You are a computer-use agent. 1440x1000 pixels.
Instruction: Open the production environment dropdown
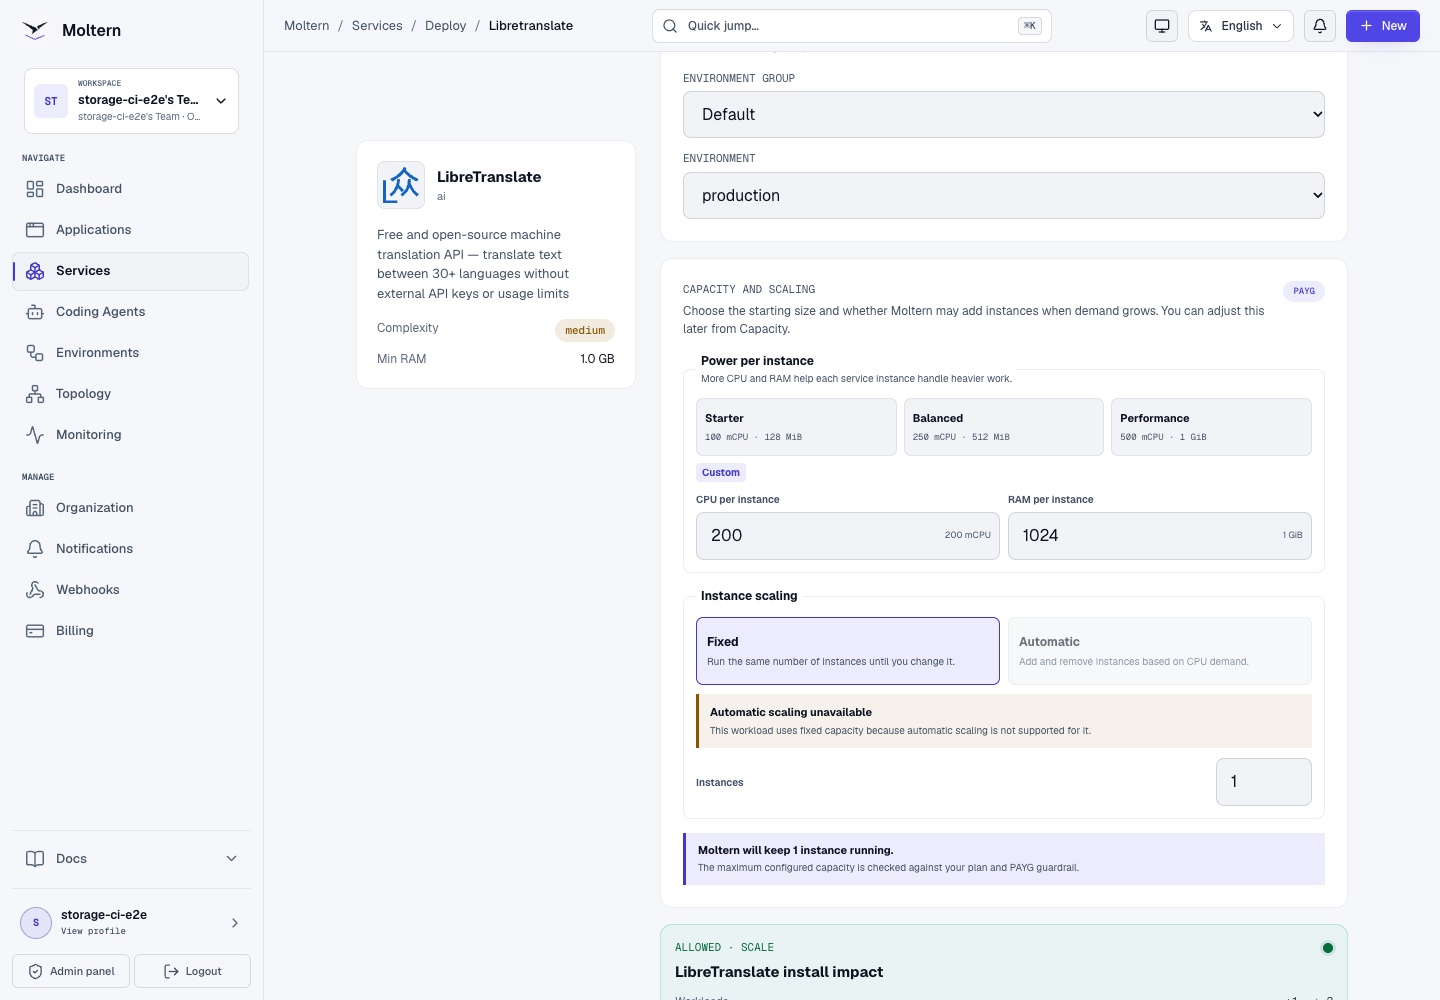[x=1004, y=196]
